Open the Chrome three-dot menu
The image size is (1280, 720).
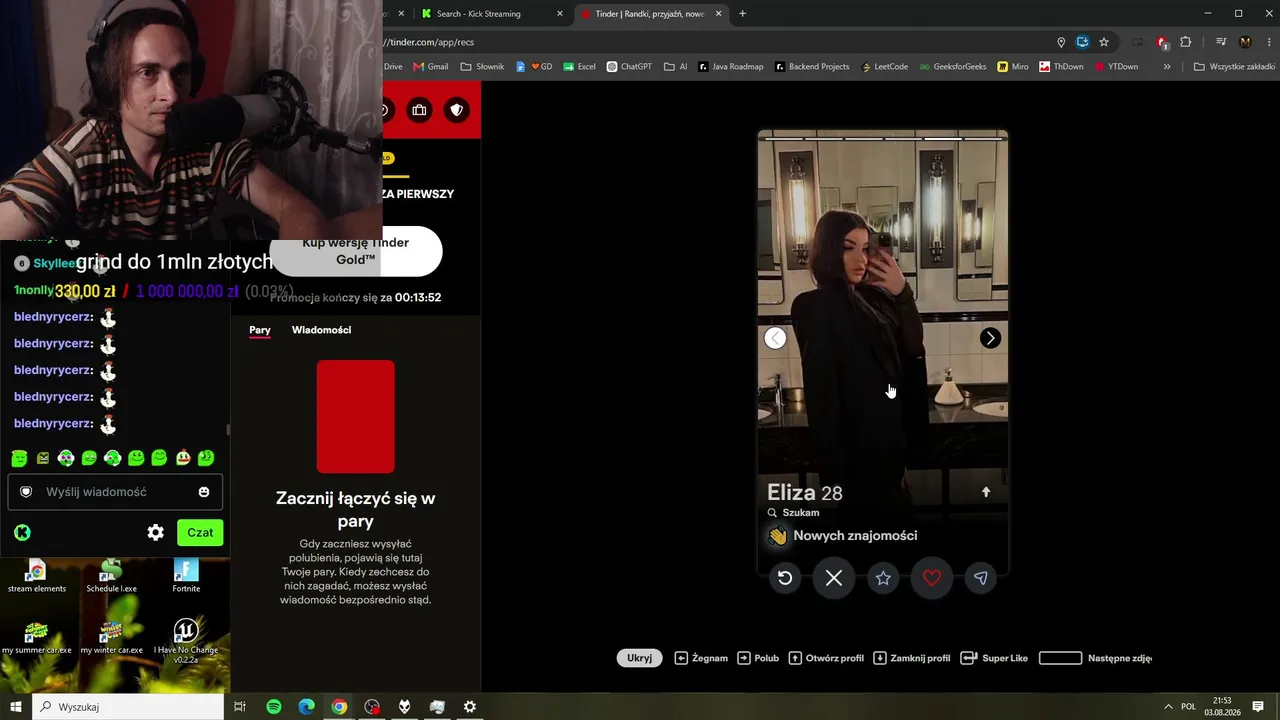[1267, 42]
